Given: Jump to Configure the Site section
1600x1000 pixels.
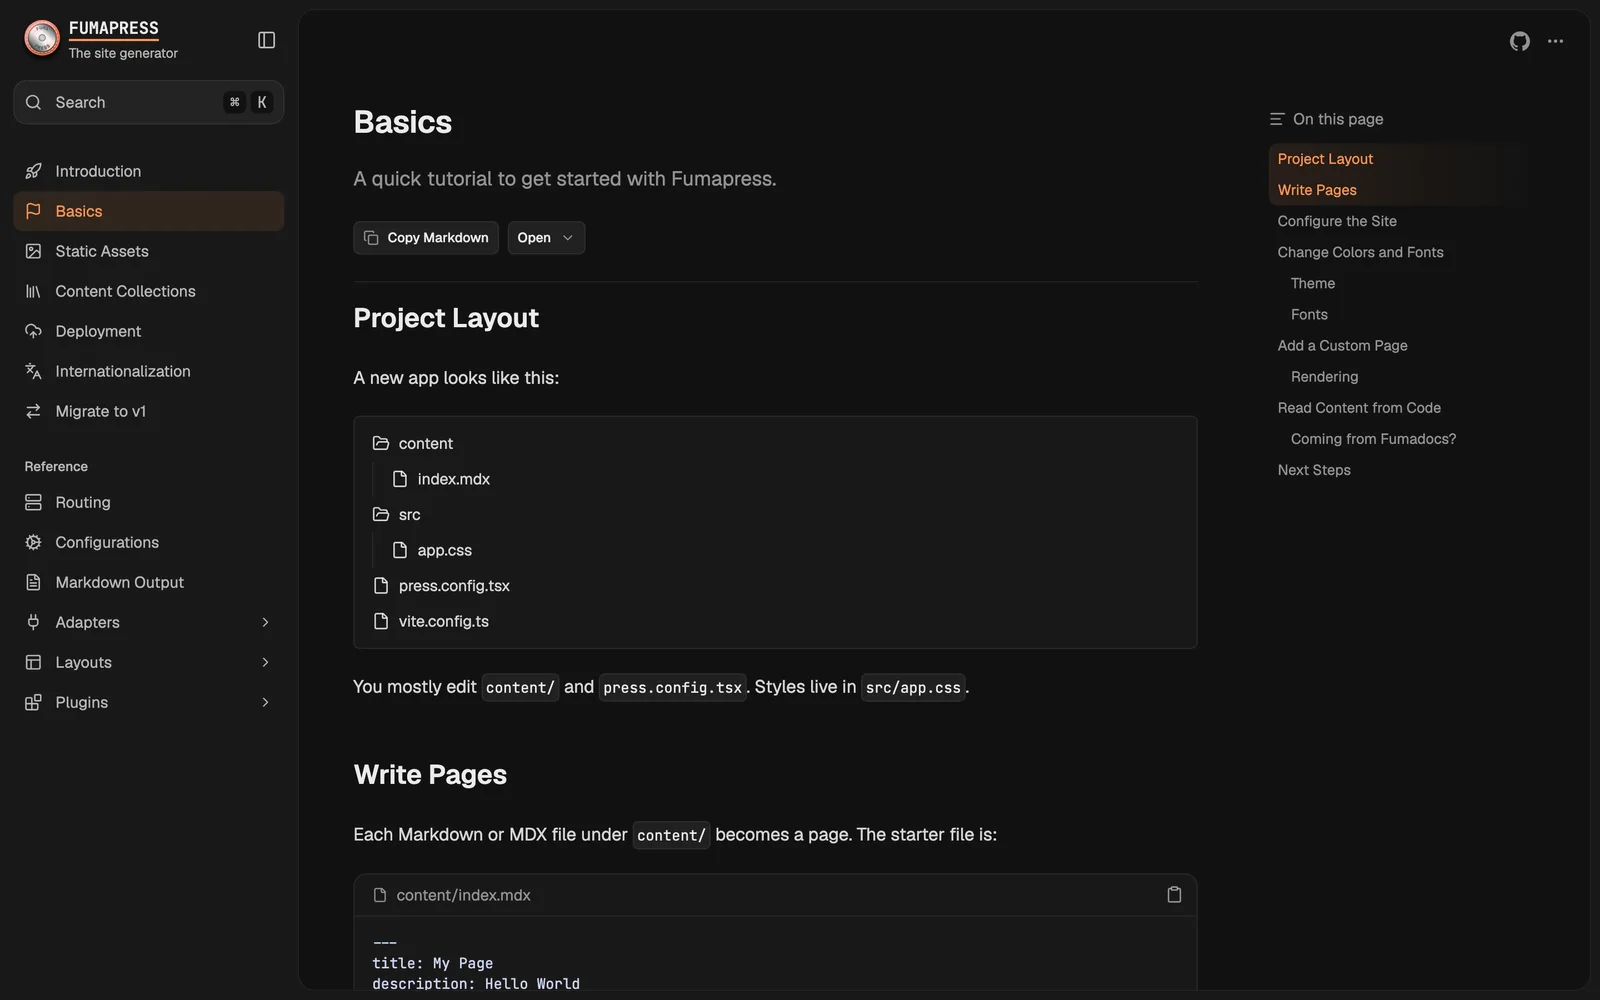Looking at the screenshot, I should [x=1337, y=221].
